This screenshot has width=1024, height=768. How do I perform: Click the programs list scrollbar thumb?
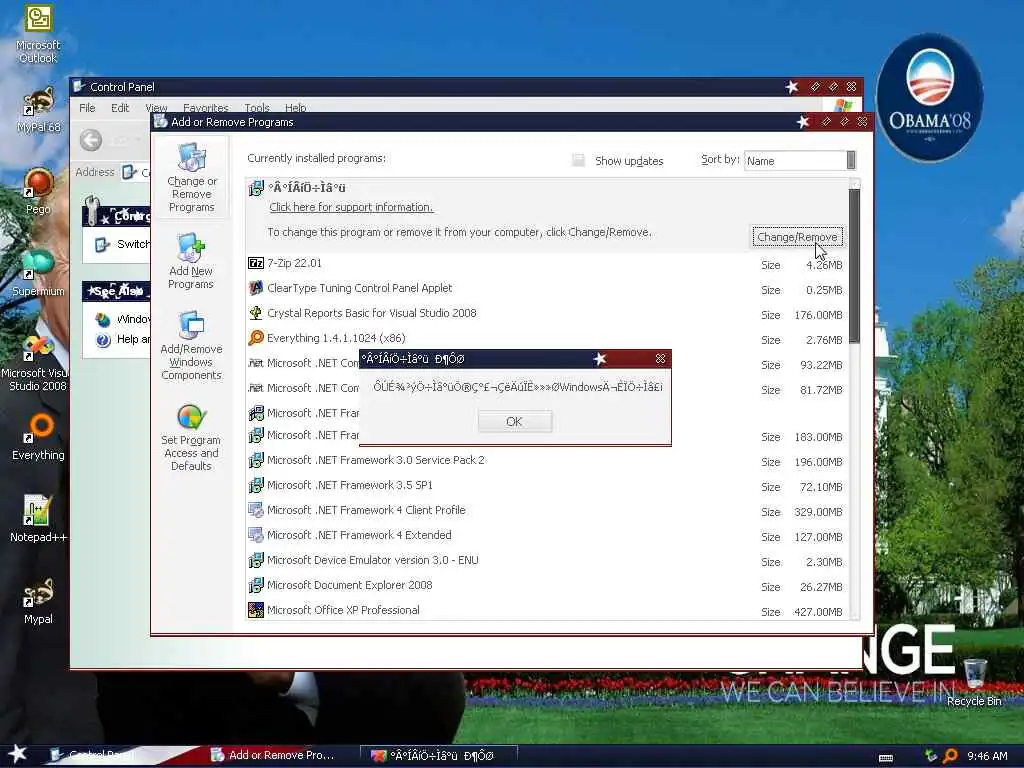[854, 265]
